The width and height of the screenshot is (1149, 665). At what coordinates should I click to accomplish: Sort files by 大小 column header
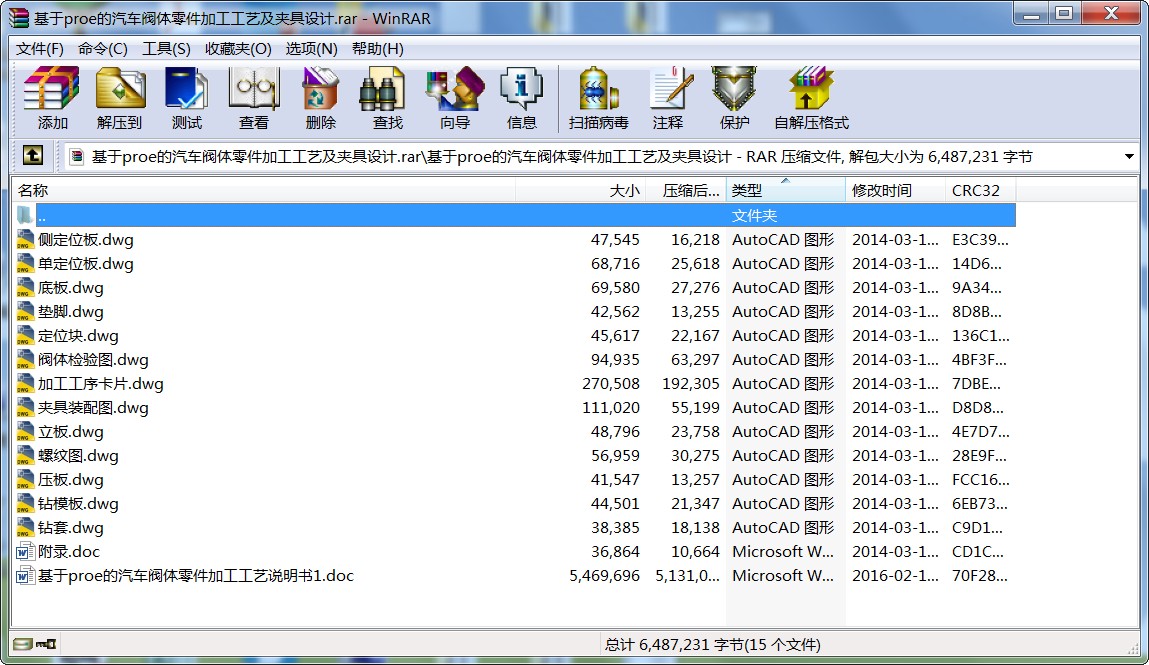[x=581, y=190]
